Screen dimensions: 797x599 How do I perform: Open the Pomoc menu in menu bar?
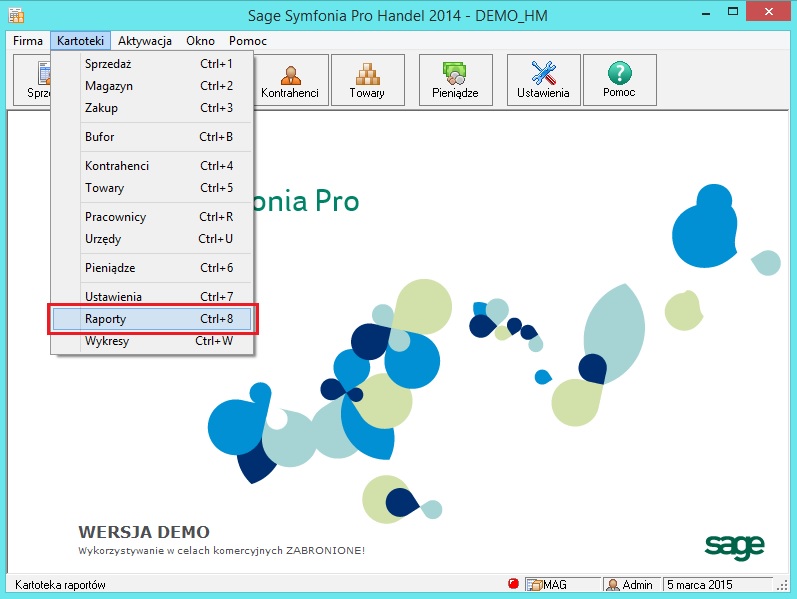tap(248, 41)
